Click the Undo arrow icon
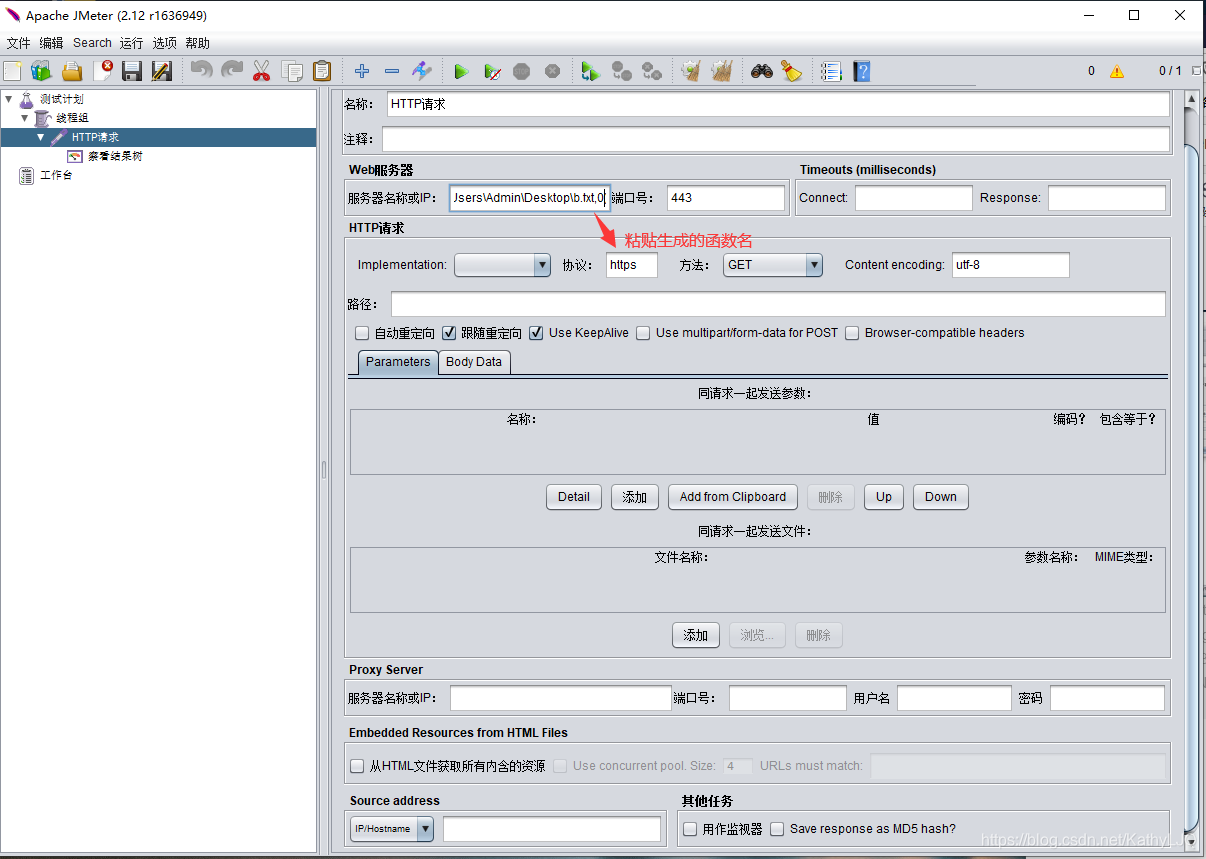 pyautogui.click(x=202, y=71)
